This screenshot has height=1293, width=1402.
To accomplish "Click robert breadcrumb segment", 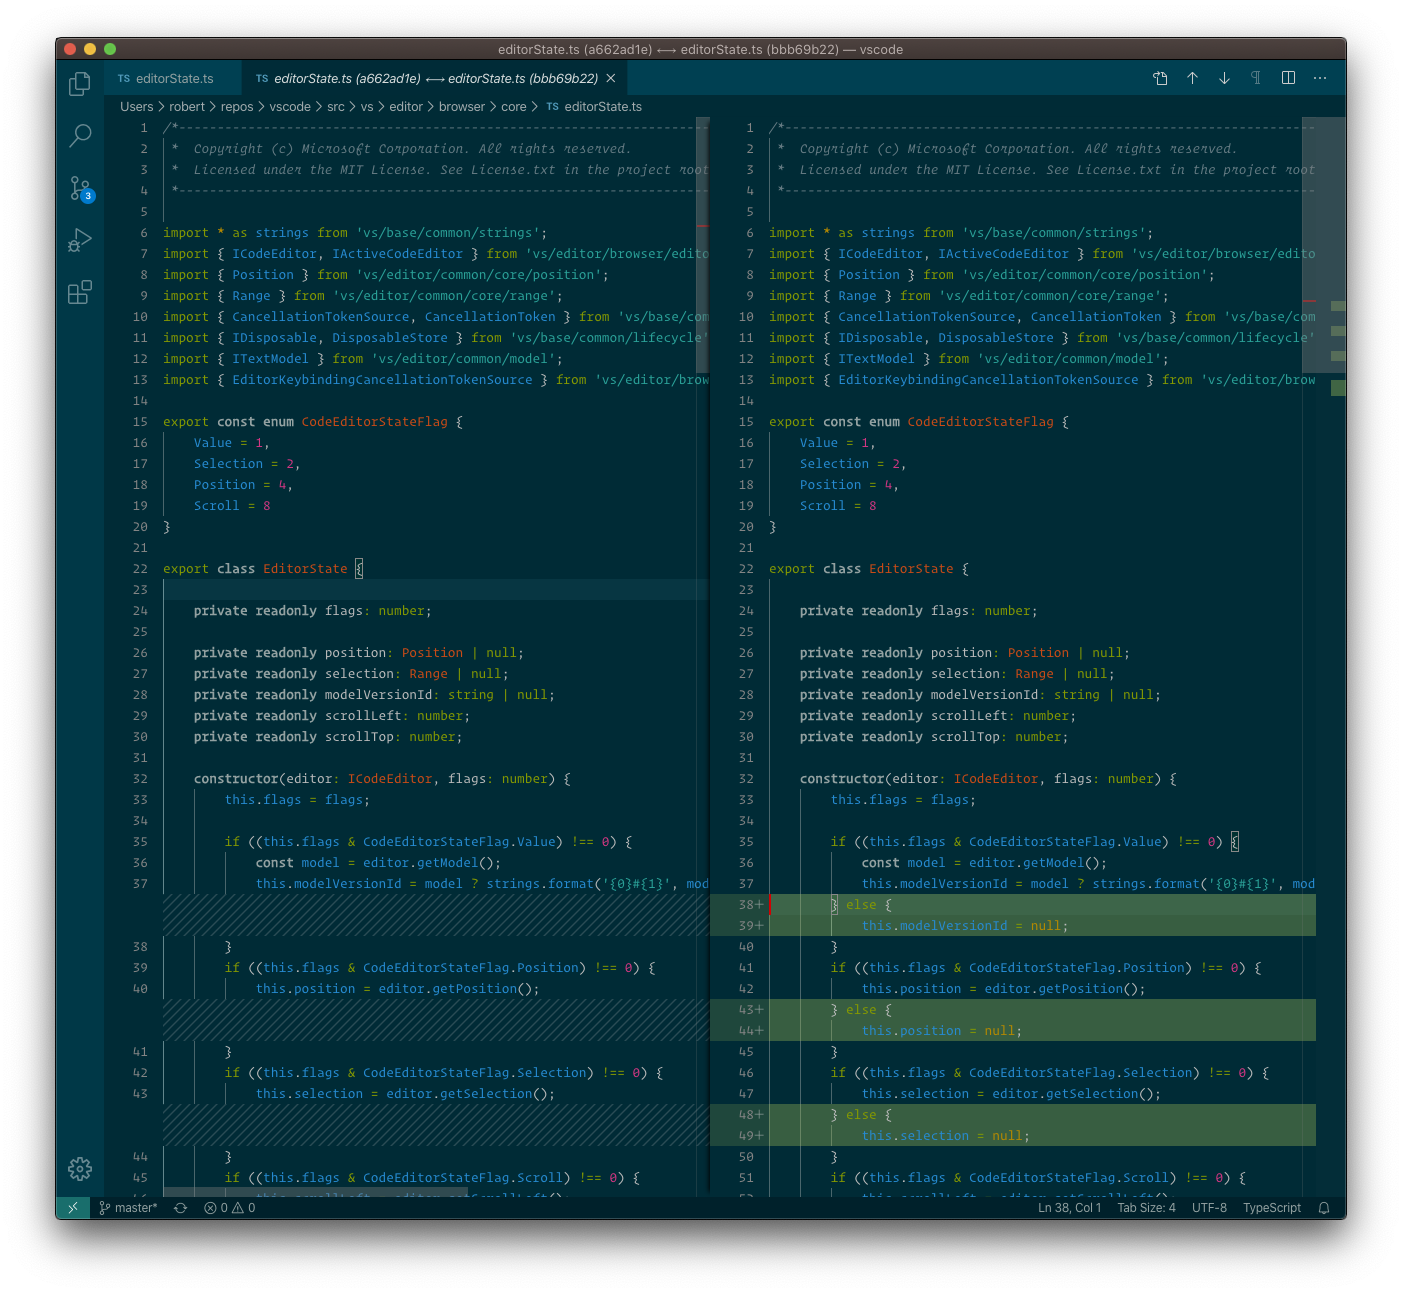I will tap(187, 107).
